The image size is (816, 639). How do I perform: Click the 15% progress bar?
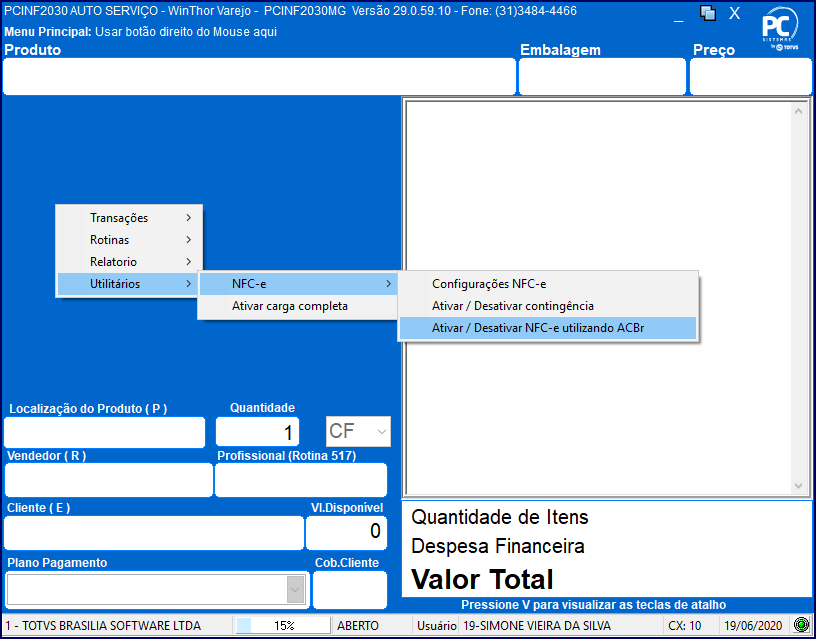coord(284,625)
